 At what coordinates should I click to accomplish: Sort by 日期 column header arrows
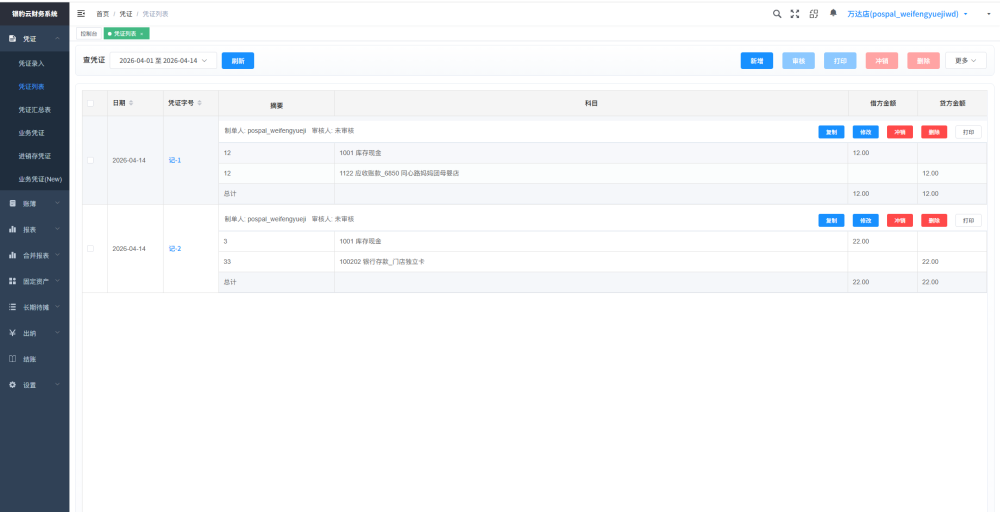tap(131, 103)
